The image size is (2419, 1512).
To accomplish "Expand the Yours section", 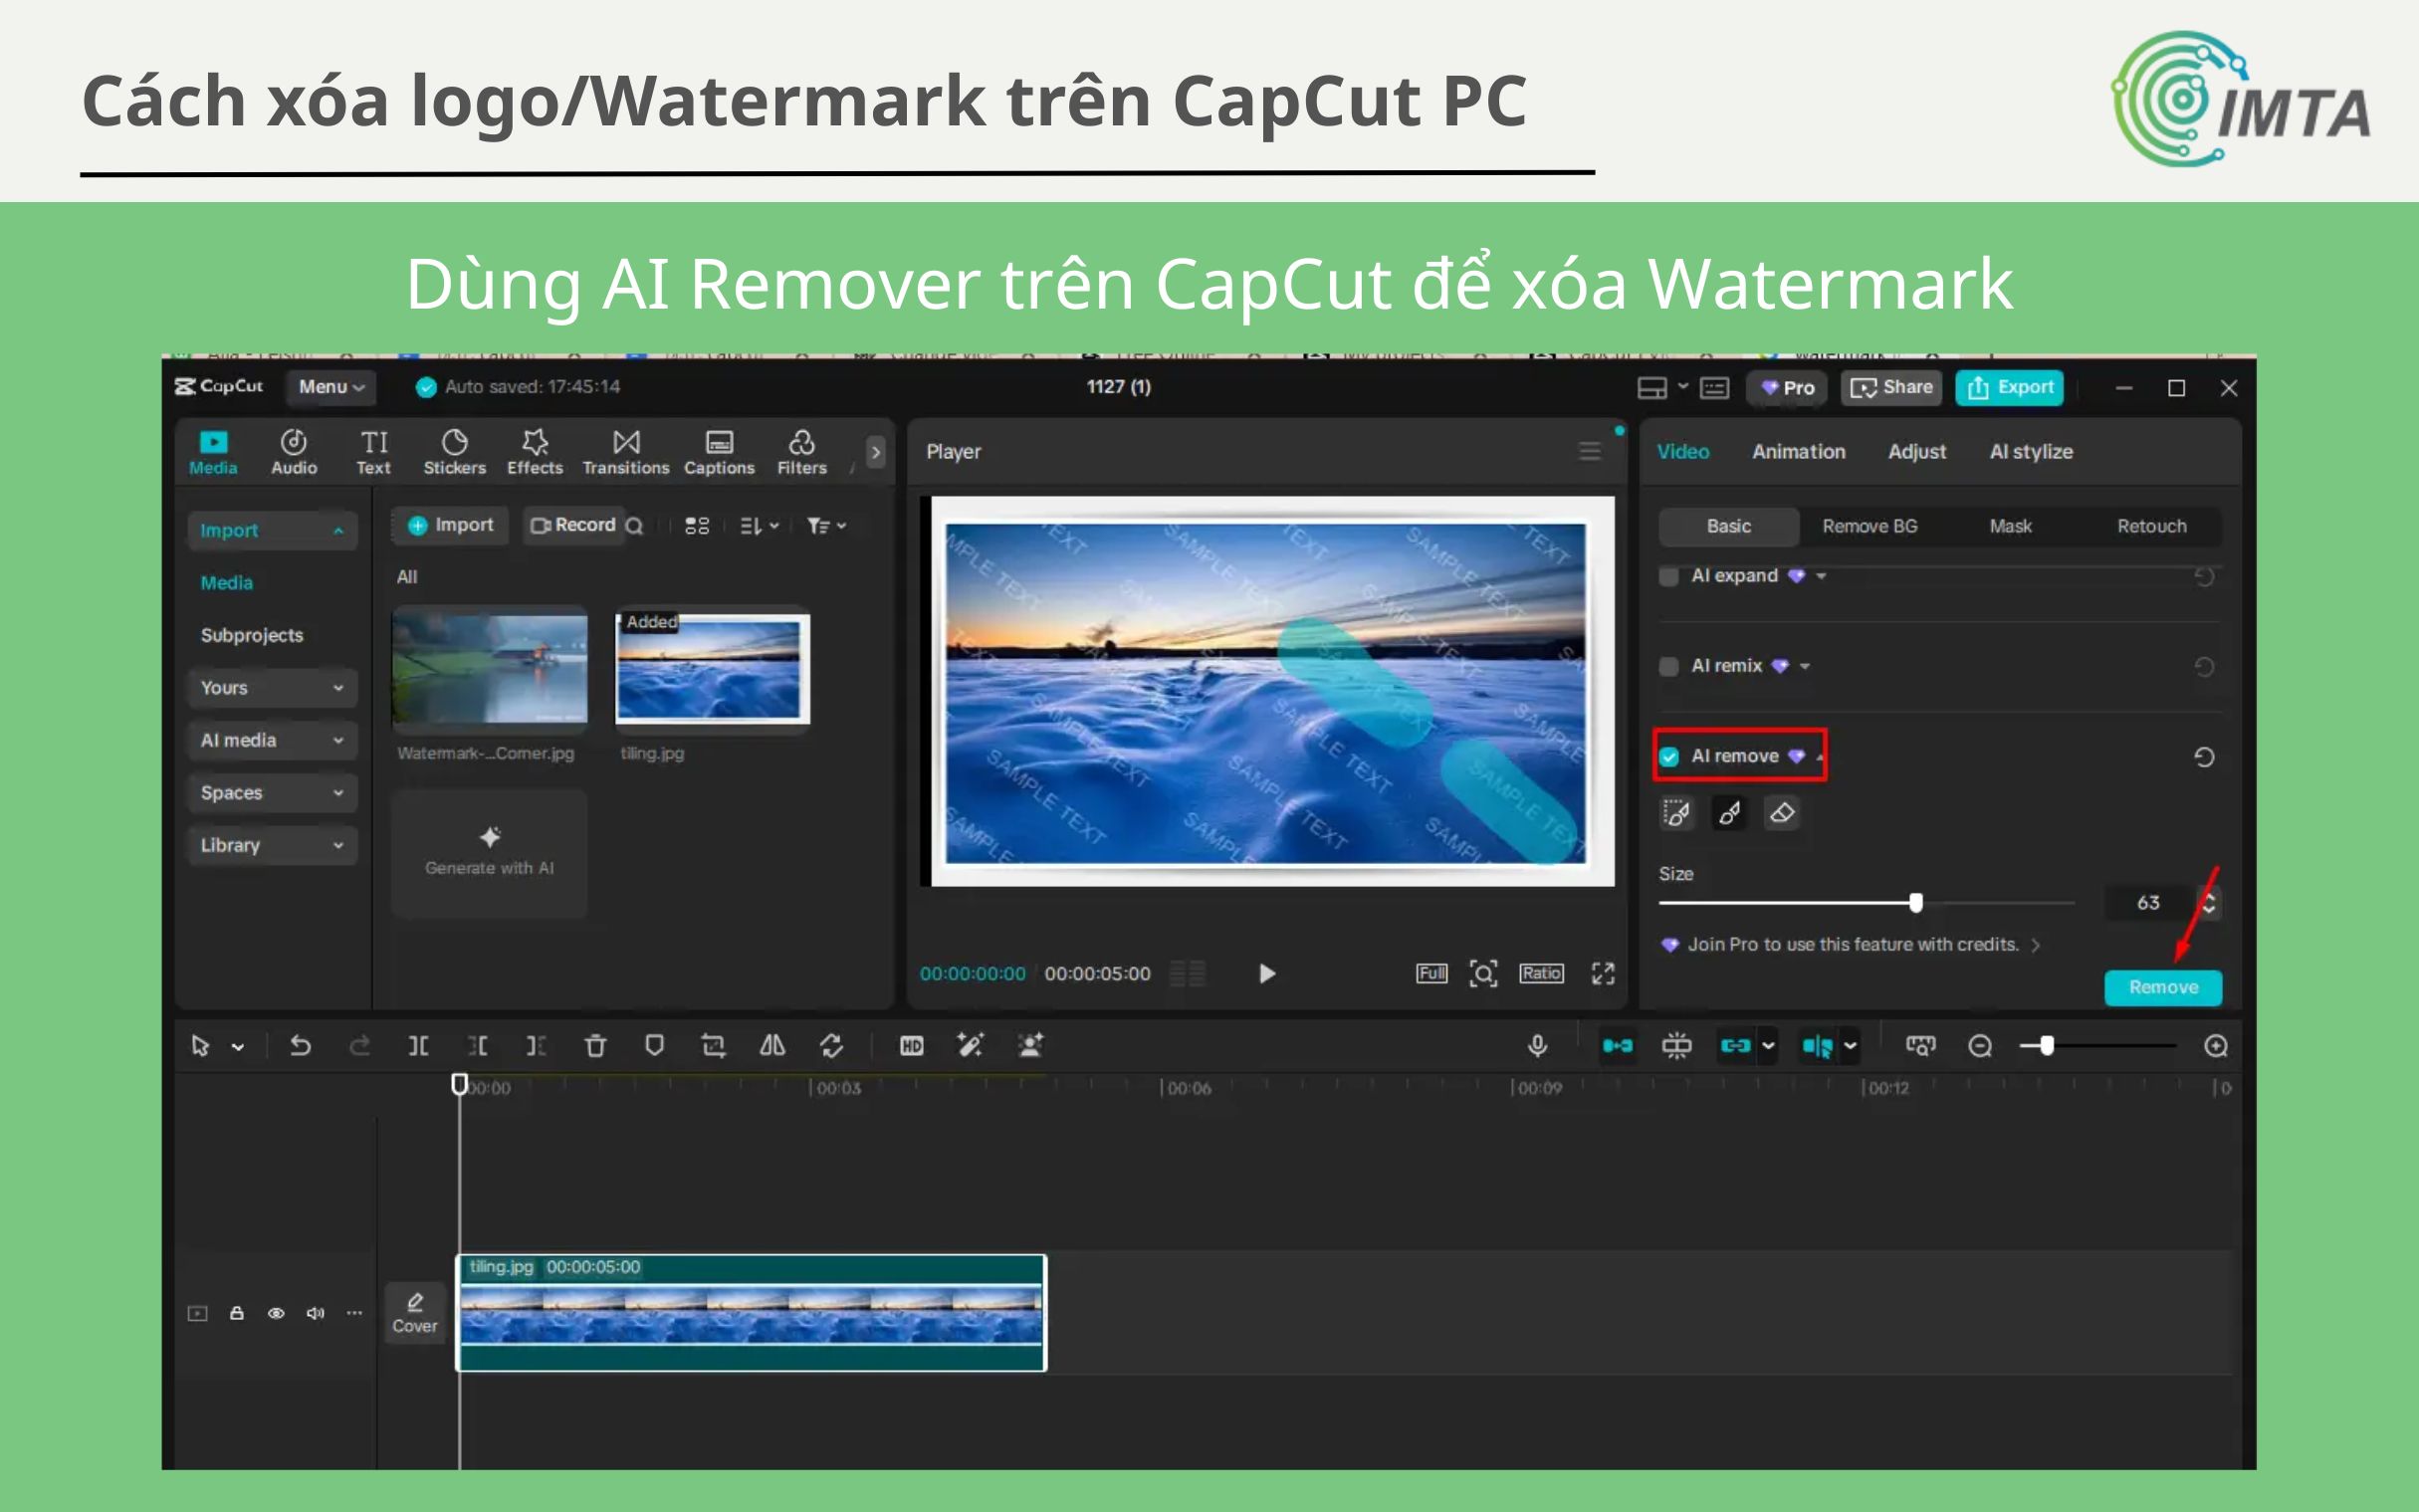I will click(x=271, y=688).
